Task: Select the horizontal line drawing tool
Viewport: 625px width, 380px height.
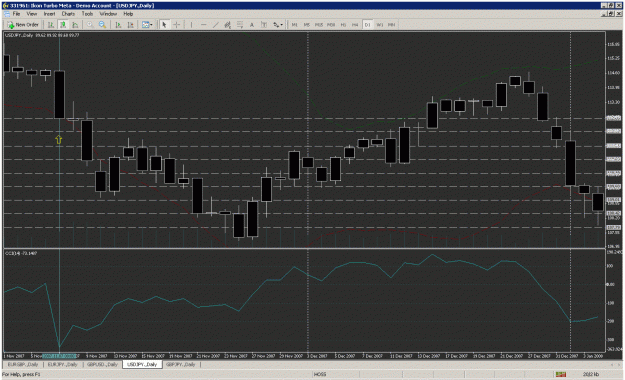Action: pos(203,25)
